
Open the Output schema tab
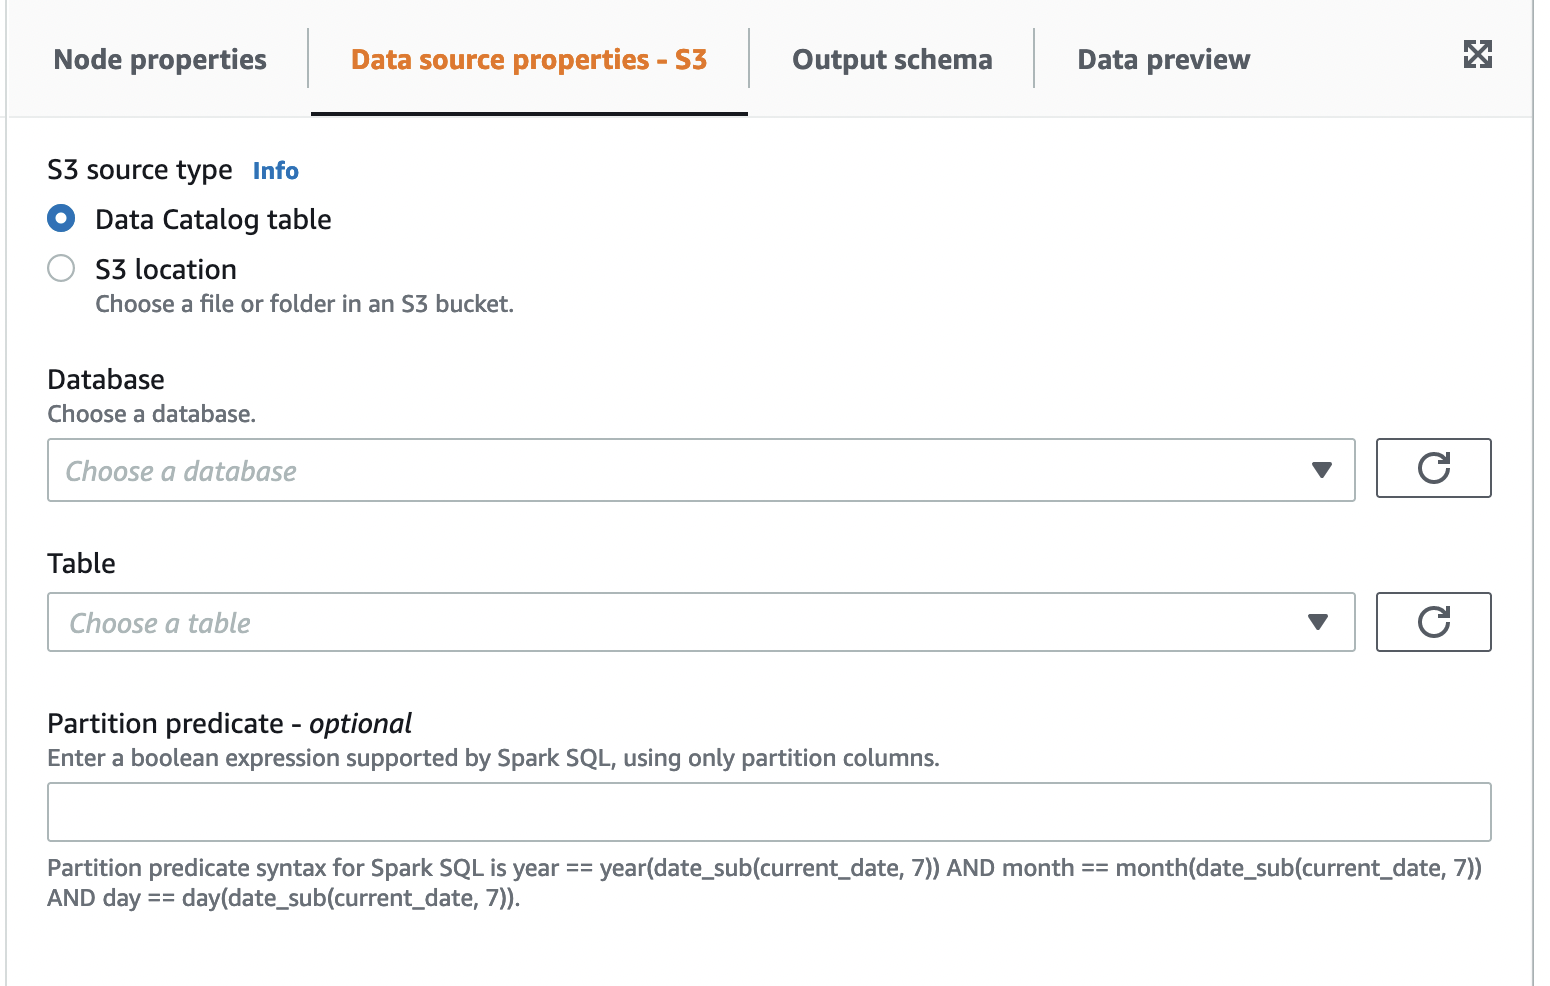click(892, 60)
